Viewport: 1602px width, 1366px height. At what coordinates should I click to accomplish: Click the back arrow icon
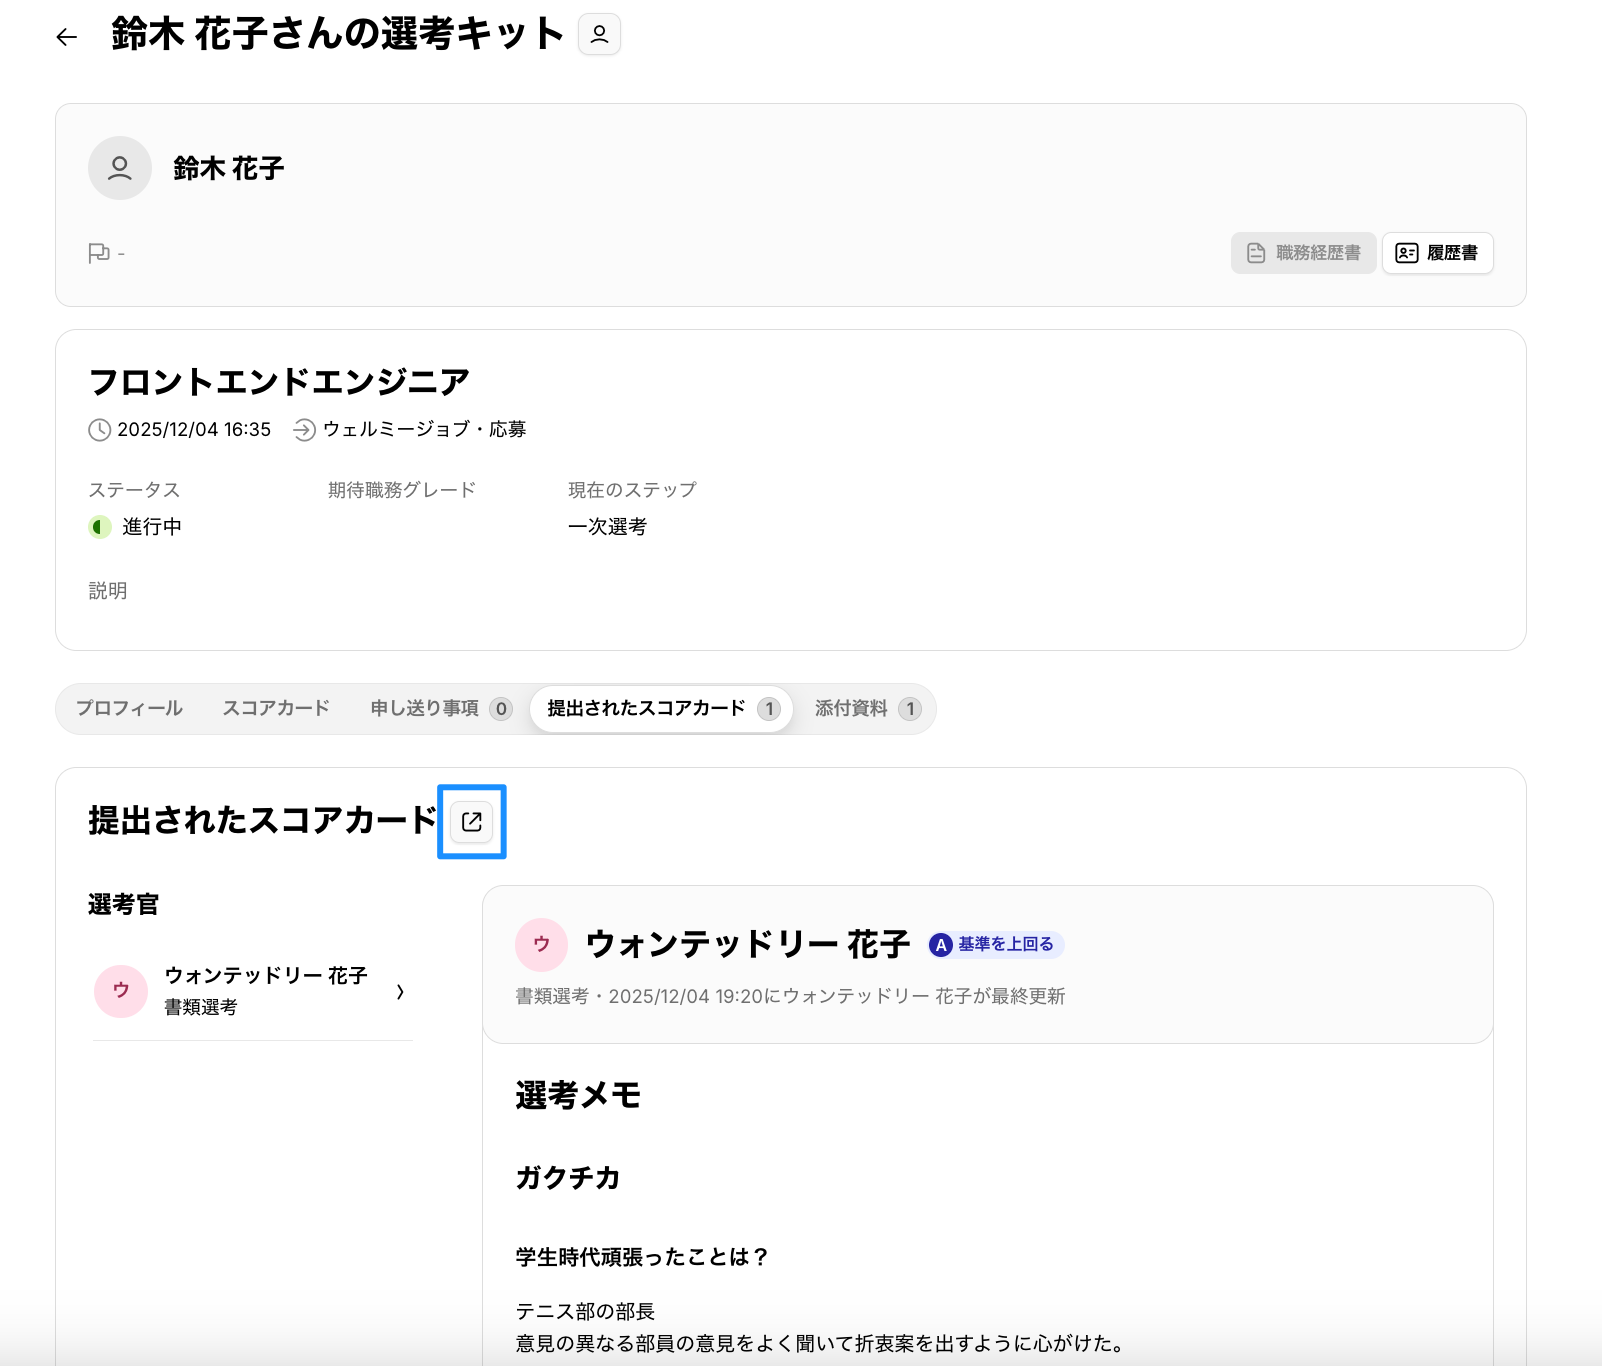click(x=67, y=37)
